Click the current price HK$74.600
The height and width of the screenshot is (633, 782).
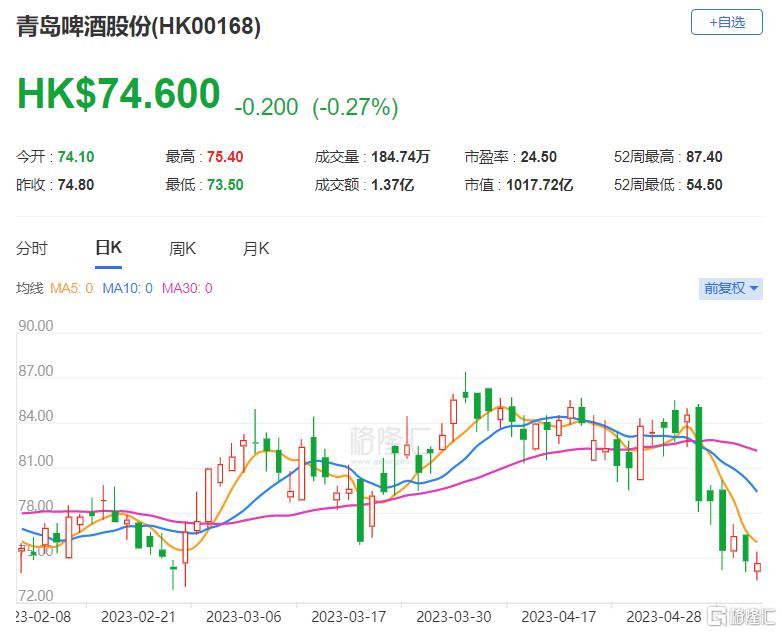118,94
